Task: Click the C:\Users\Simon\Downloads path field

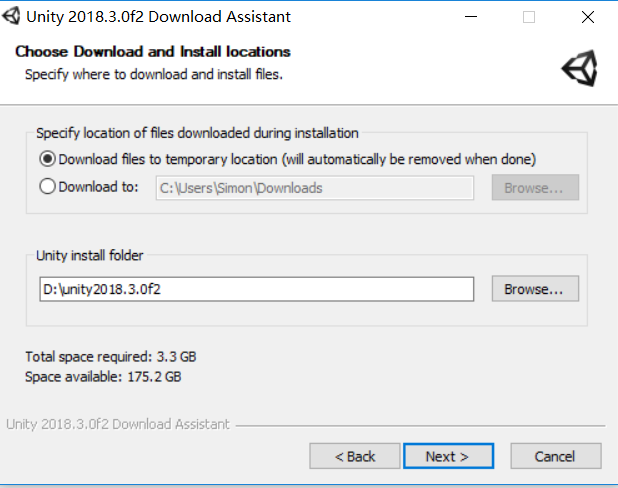Action: coord(315,188)
